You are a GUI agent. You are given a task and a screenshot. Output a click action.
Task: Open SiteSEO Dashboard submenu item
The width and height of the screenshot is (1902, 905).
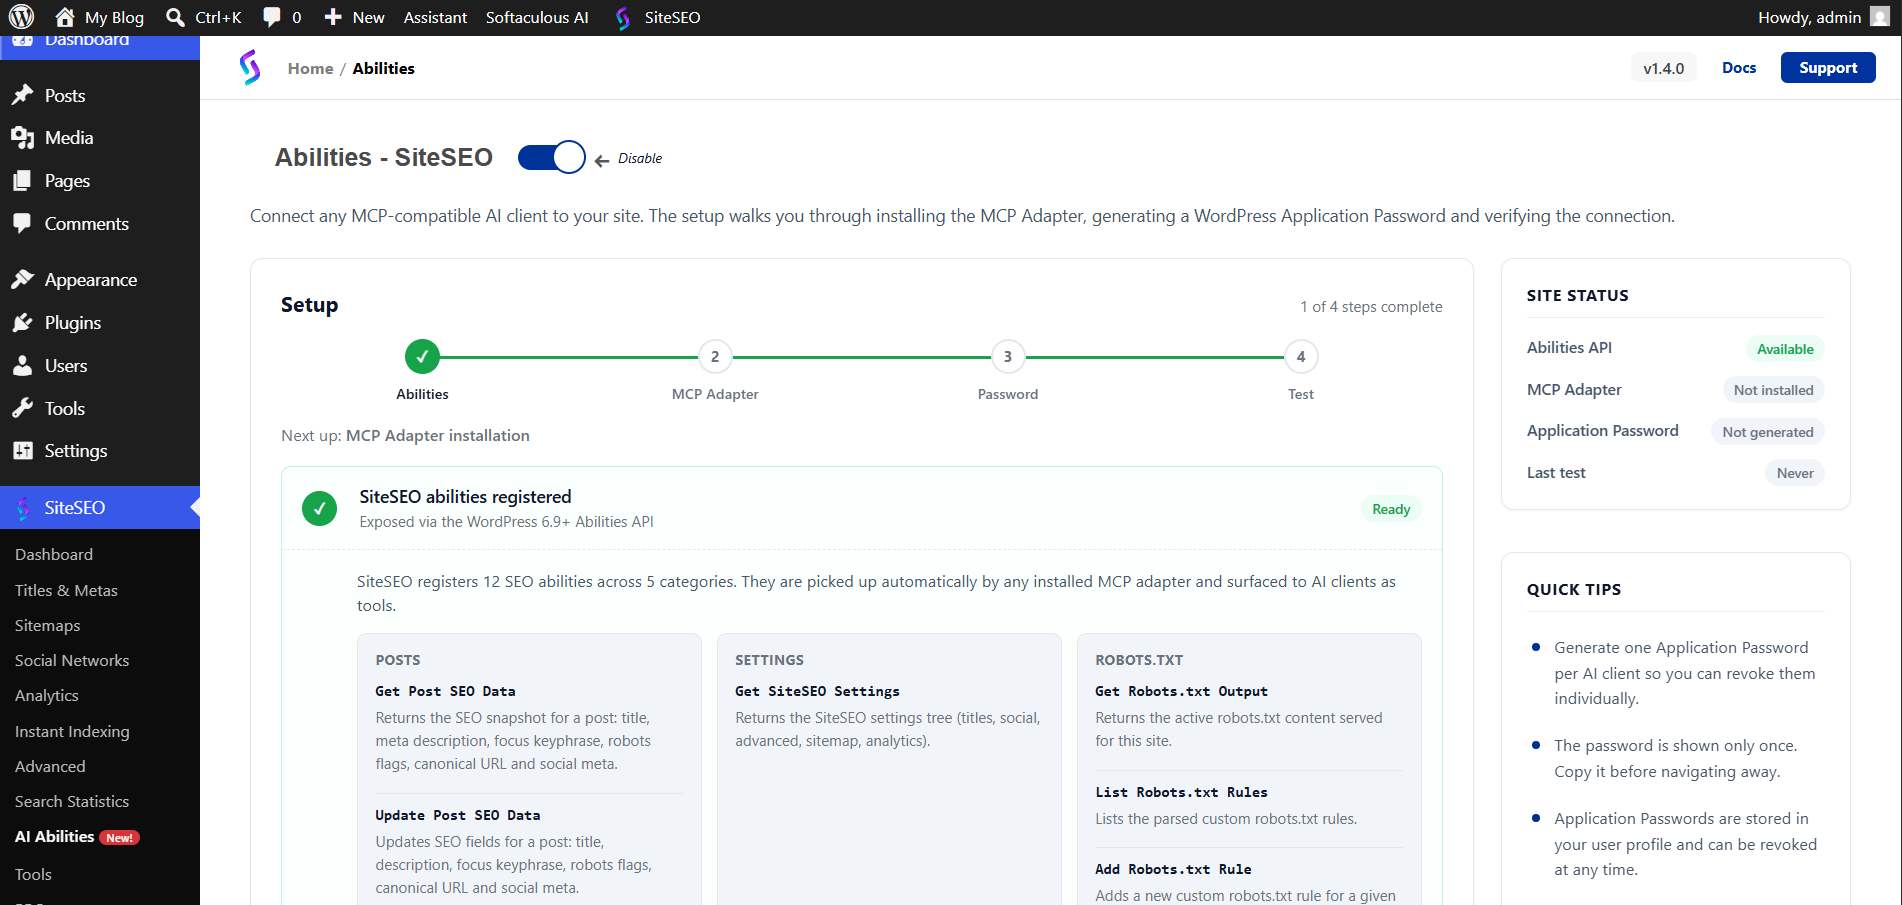tap(54, 554)
